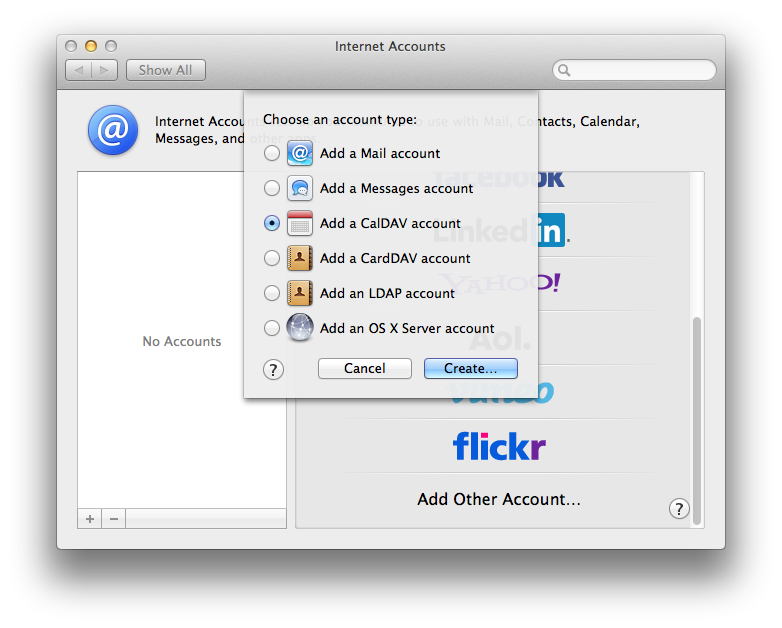This screenshot has width=782, height=628.
Task: Click the LDAP address book icon
Action: pyautogui.click(x=300, y=293)
